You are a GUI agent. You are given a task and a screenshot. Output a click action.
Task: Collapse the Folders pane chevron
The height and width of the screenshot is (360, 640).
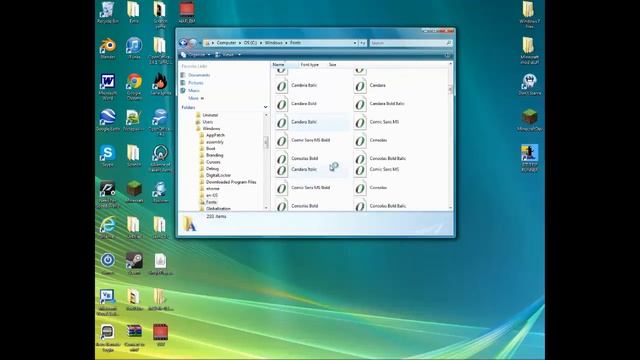point(265,107)
